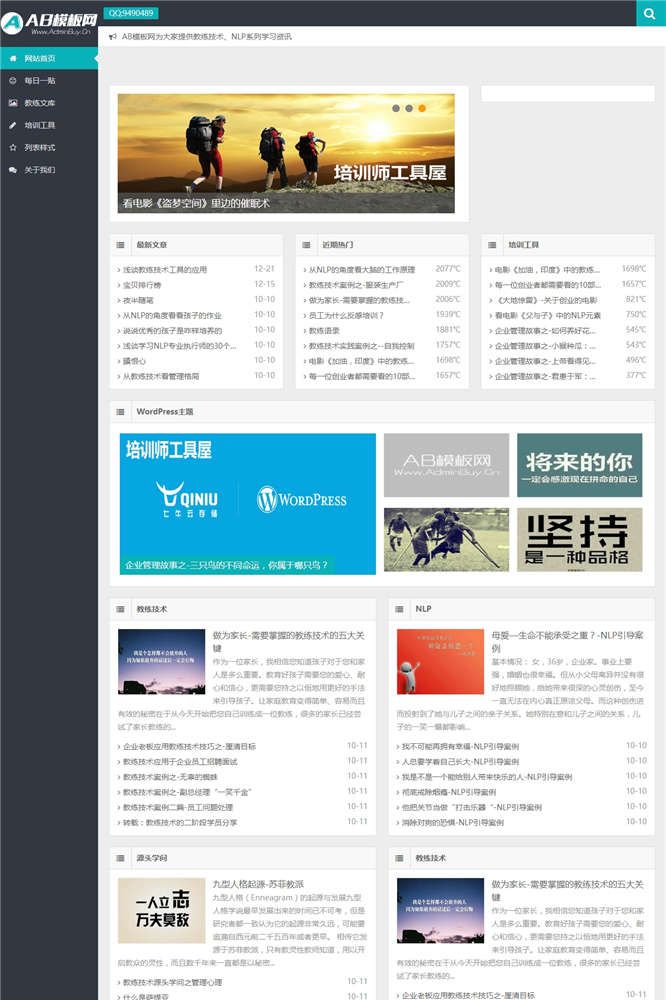
Task: Click the image icon beside 教练文库
Action: 13,103
